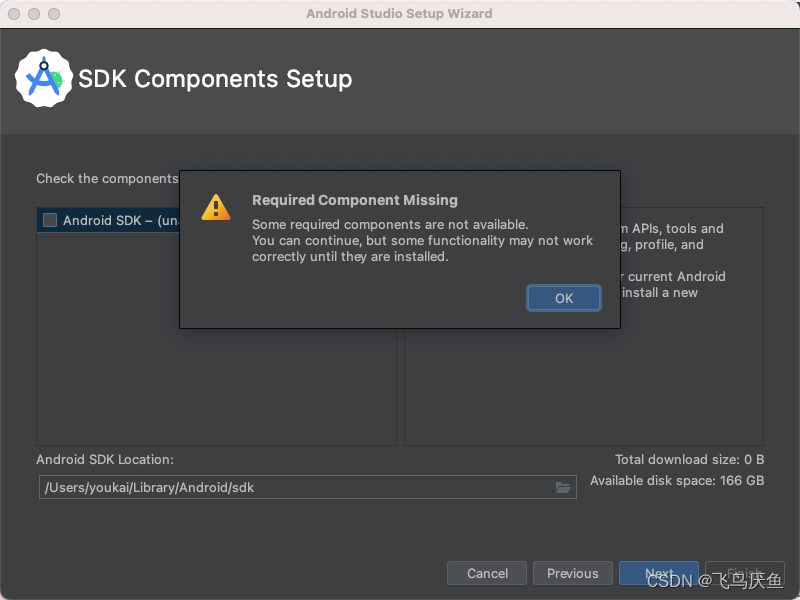Click the 'Android SDK Location:' label
The width and height of the screenshot is (800, 600).
point(105,459)
